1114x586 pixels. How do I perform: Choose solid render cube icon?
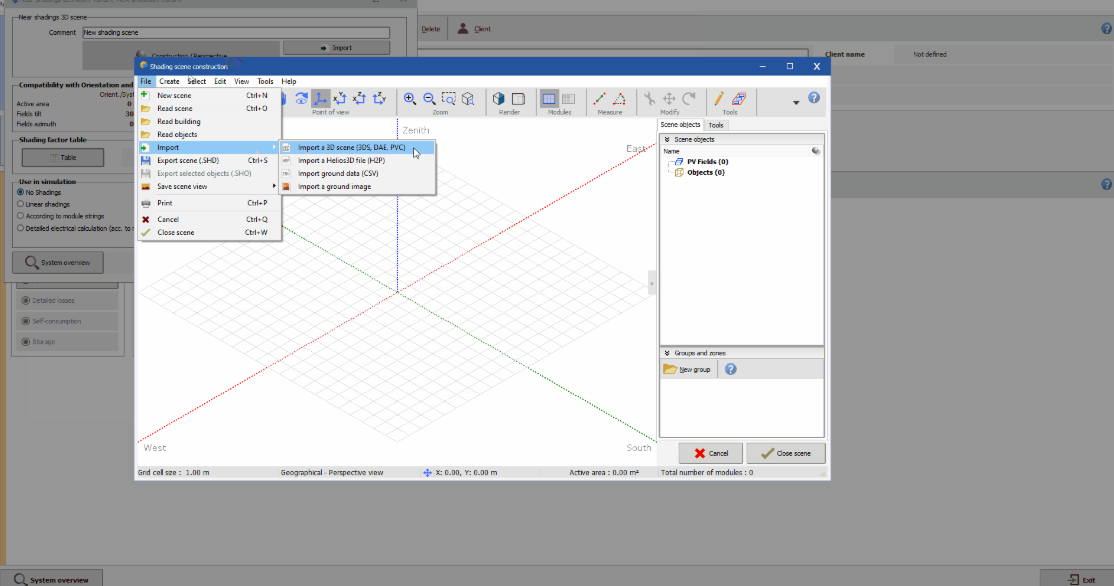click(499, 99)
